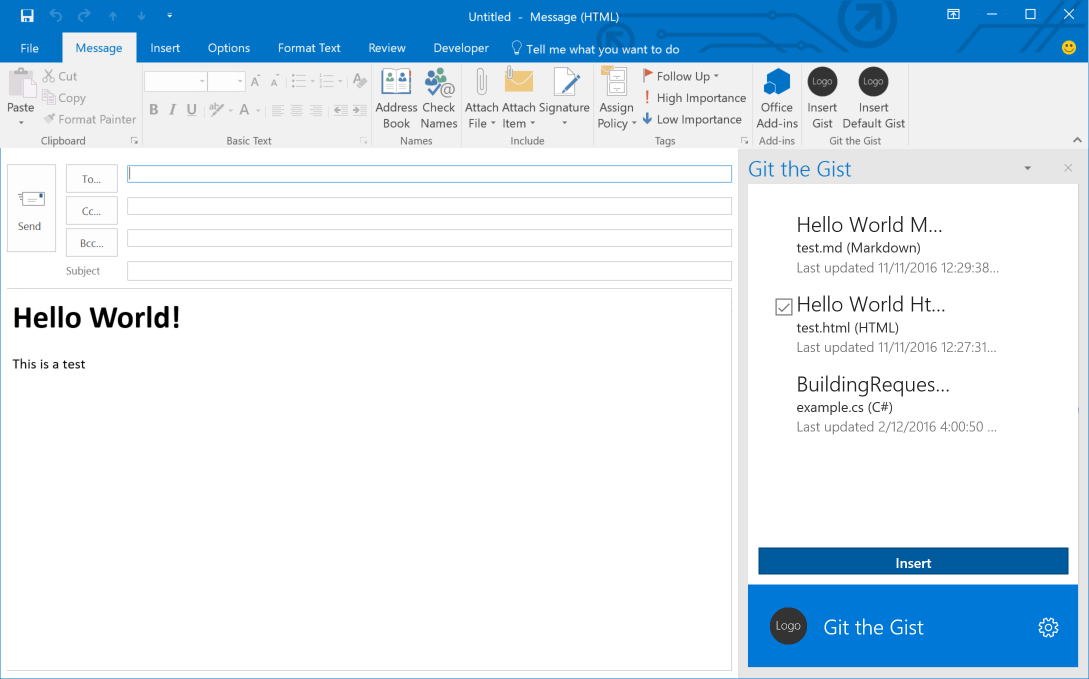Select the BuildingReques... gist entry
This screenshot has width=1089, height=679.
[897, 405]
